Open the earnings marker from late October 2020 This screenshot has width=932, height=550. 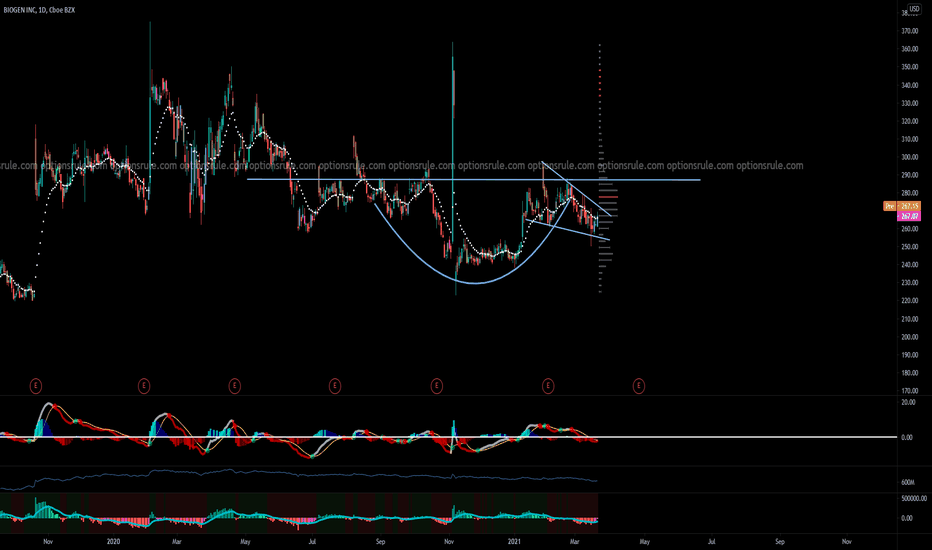click(436, 386)
